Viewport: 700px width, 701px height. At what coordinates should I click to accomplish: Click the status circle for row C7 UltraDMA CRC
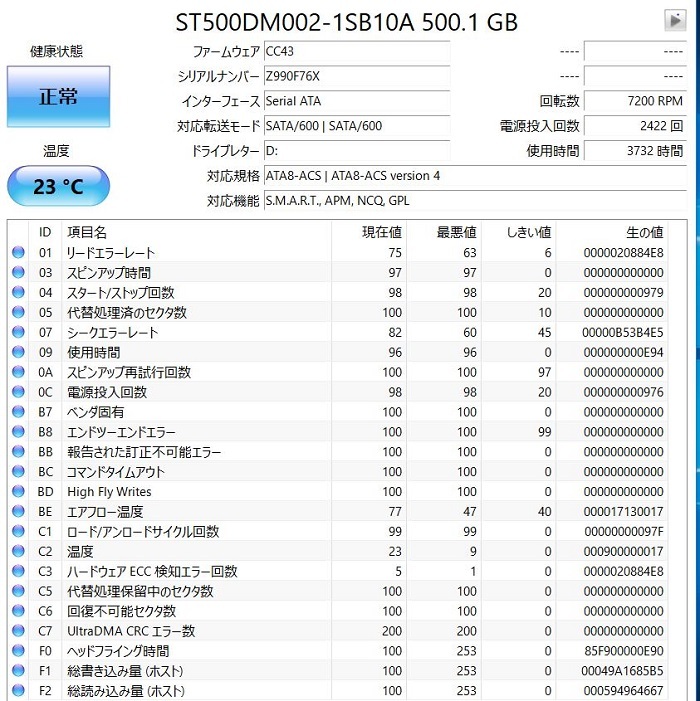click(18, 631)
